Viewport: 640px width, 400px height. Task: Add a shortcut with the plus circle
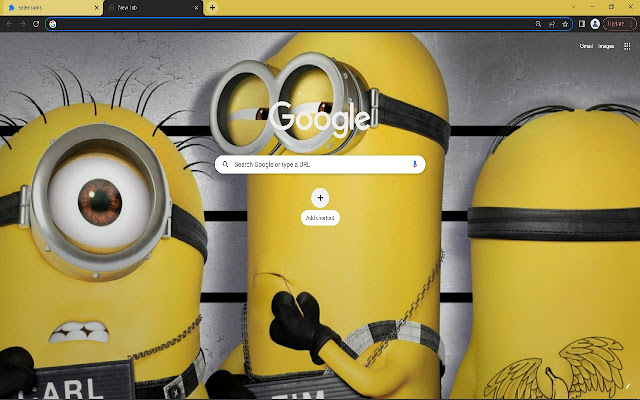320,198
